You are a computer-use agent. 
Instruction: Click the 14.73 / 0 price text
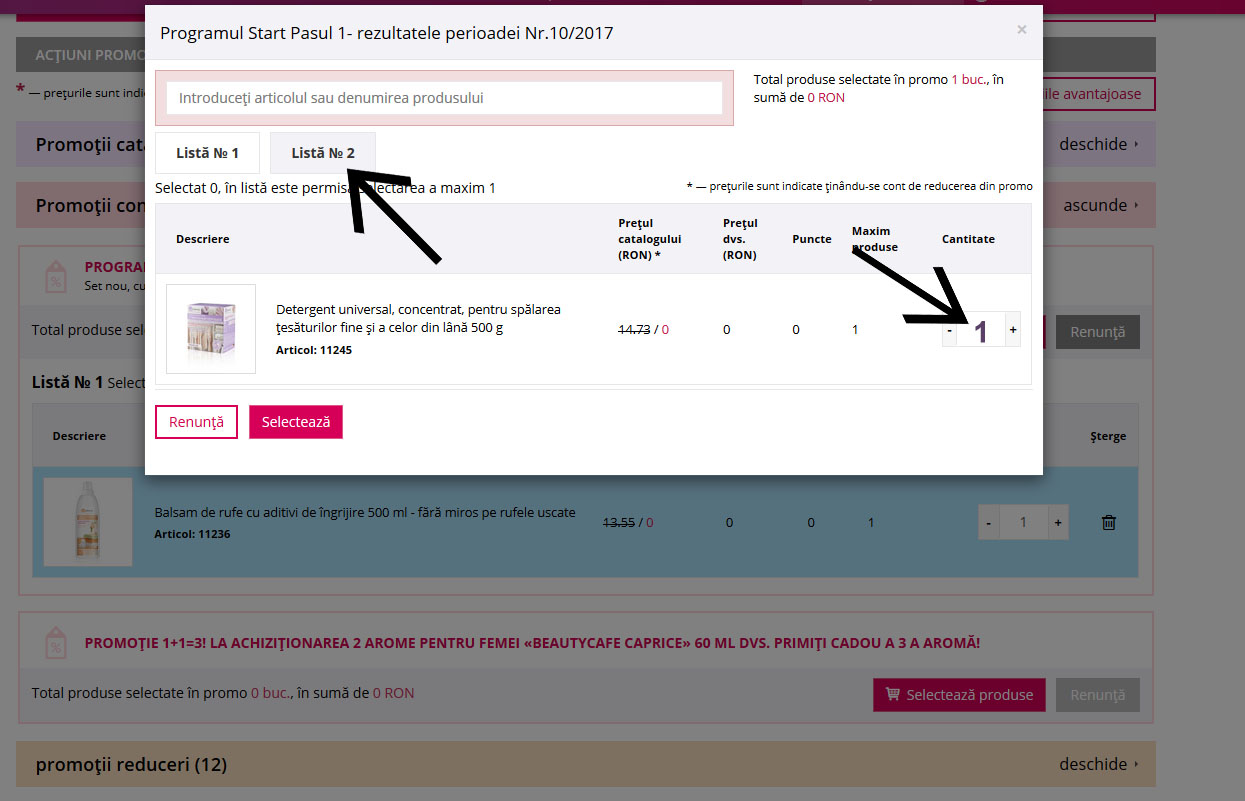pyautogui.click(x=644, y=329)
